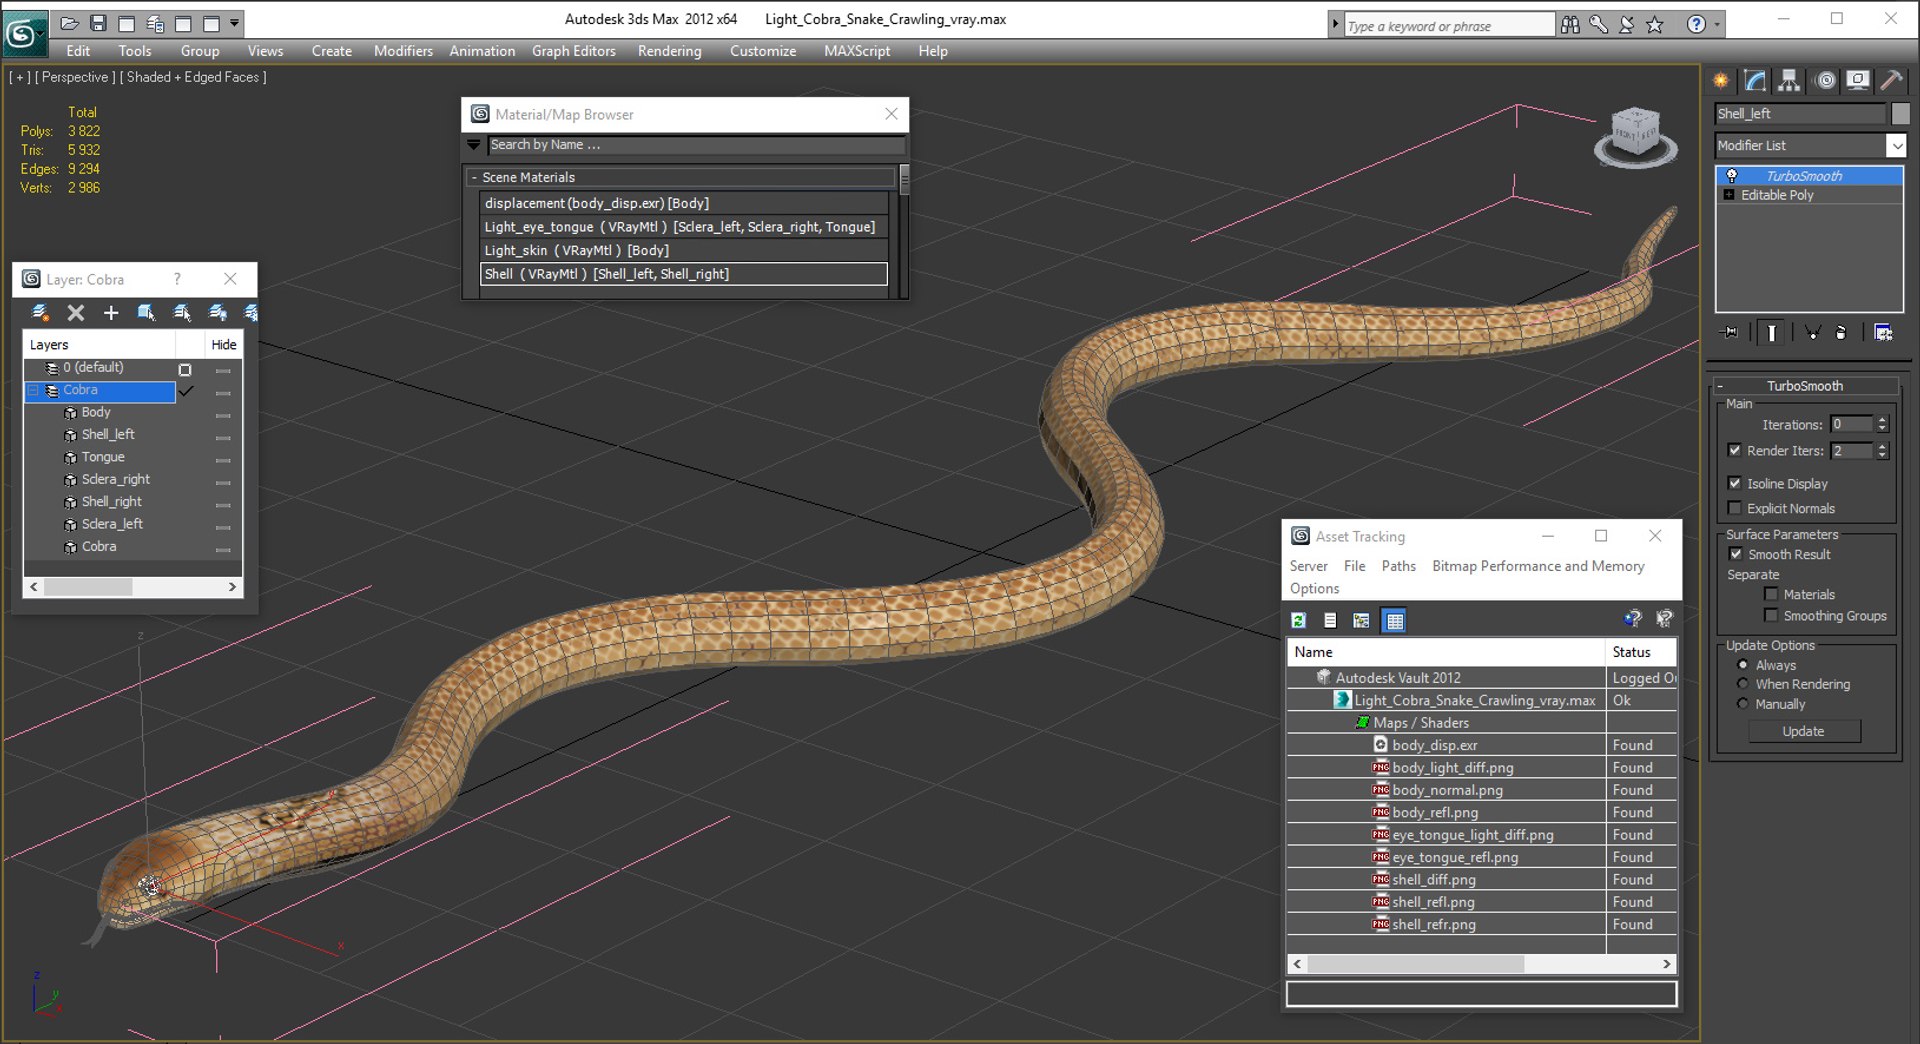Switch to the Modify command panel
The height and width of the screenshot is (1044, 1920).
click(x=1755, y=81)
